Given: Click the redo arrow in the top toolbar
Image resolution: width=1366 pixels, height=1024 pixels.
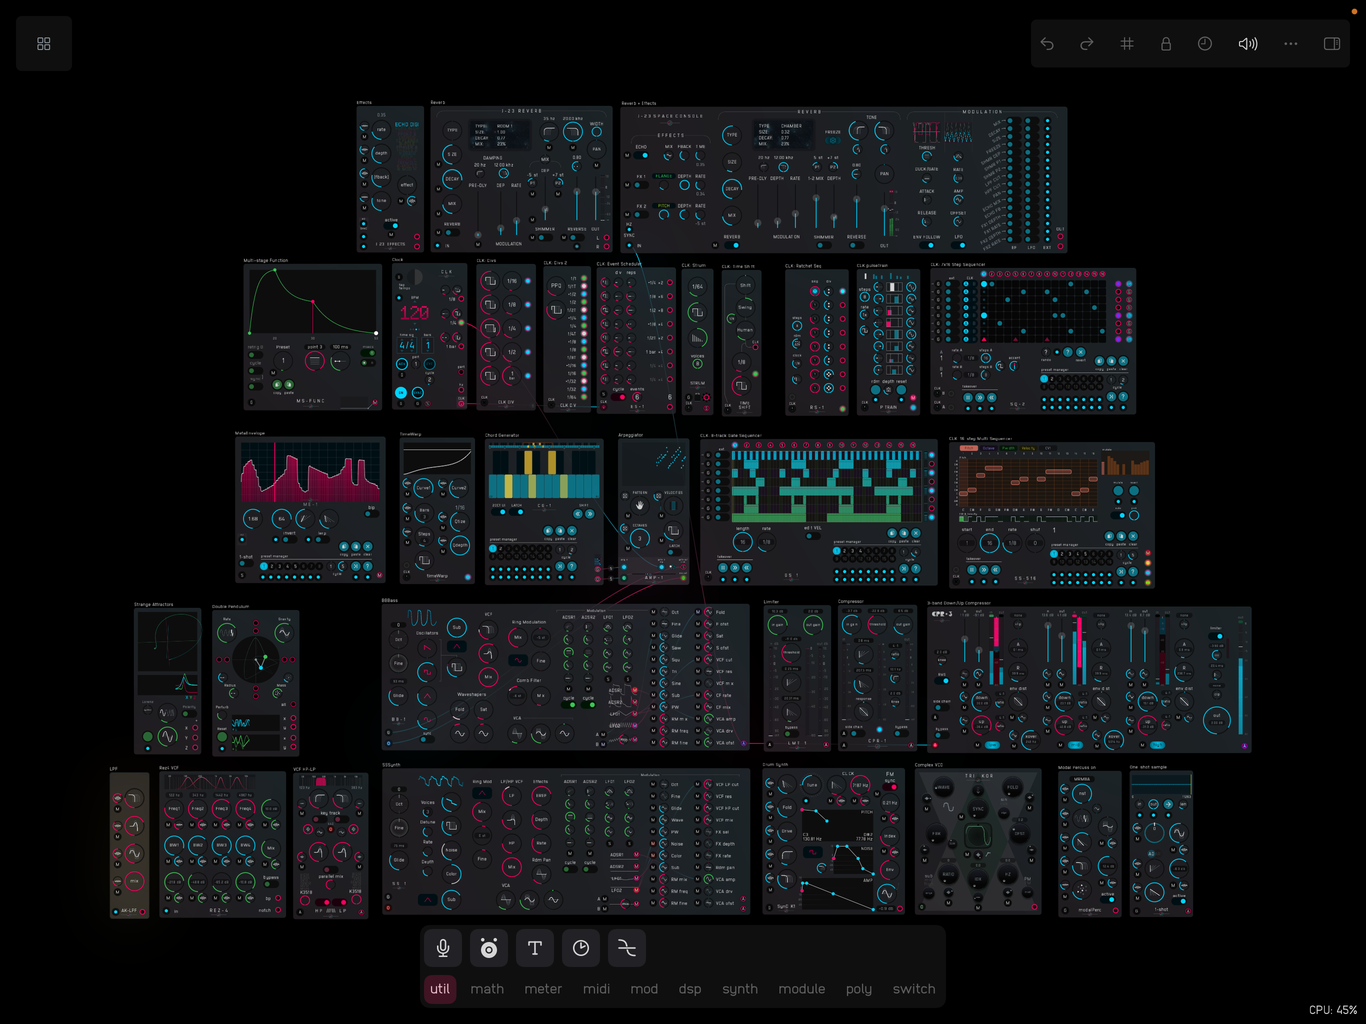Looking at the screenshot, I should [x=1087, y=44].
